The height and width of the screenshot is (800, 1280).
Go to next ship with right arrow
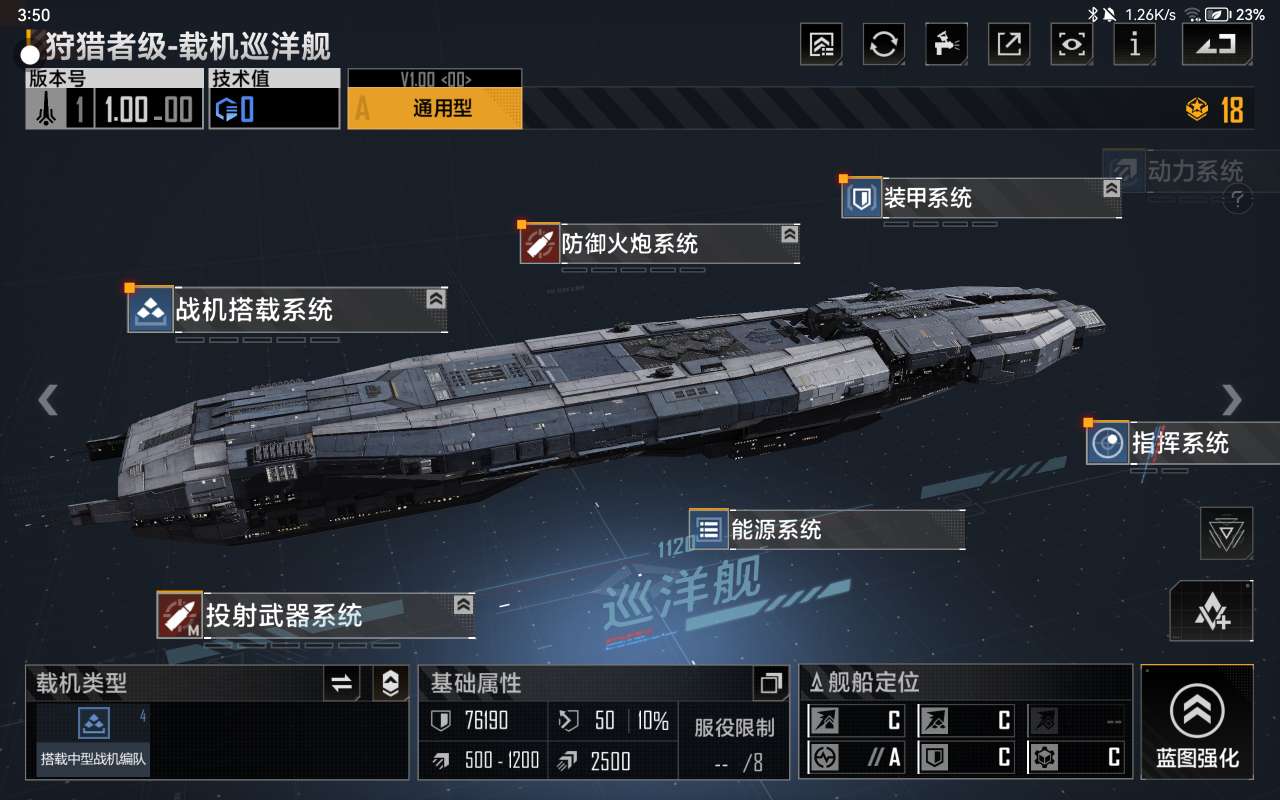[x=1232, y=400]
